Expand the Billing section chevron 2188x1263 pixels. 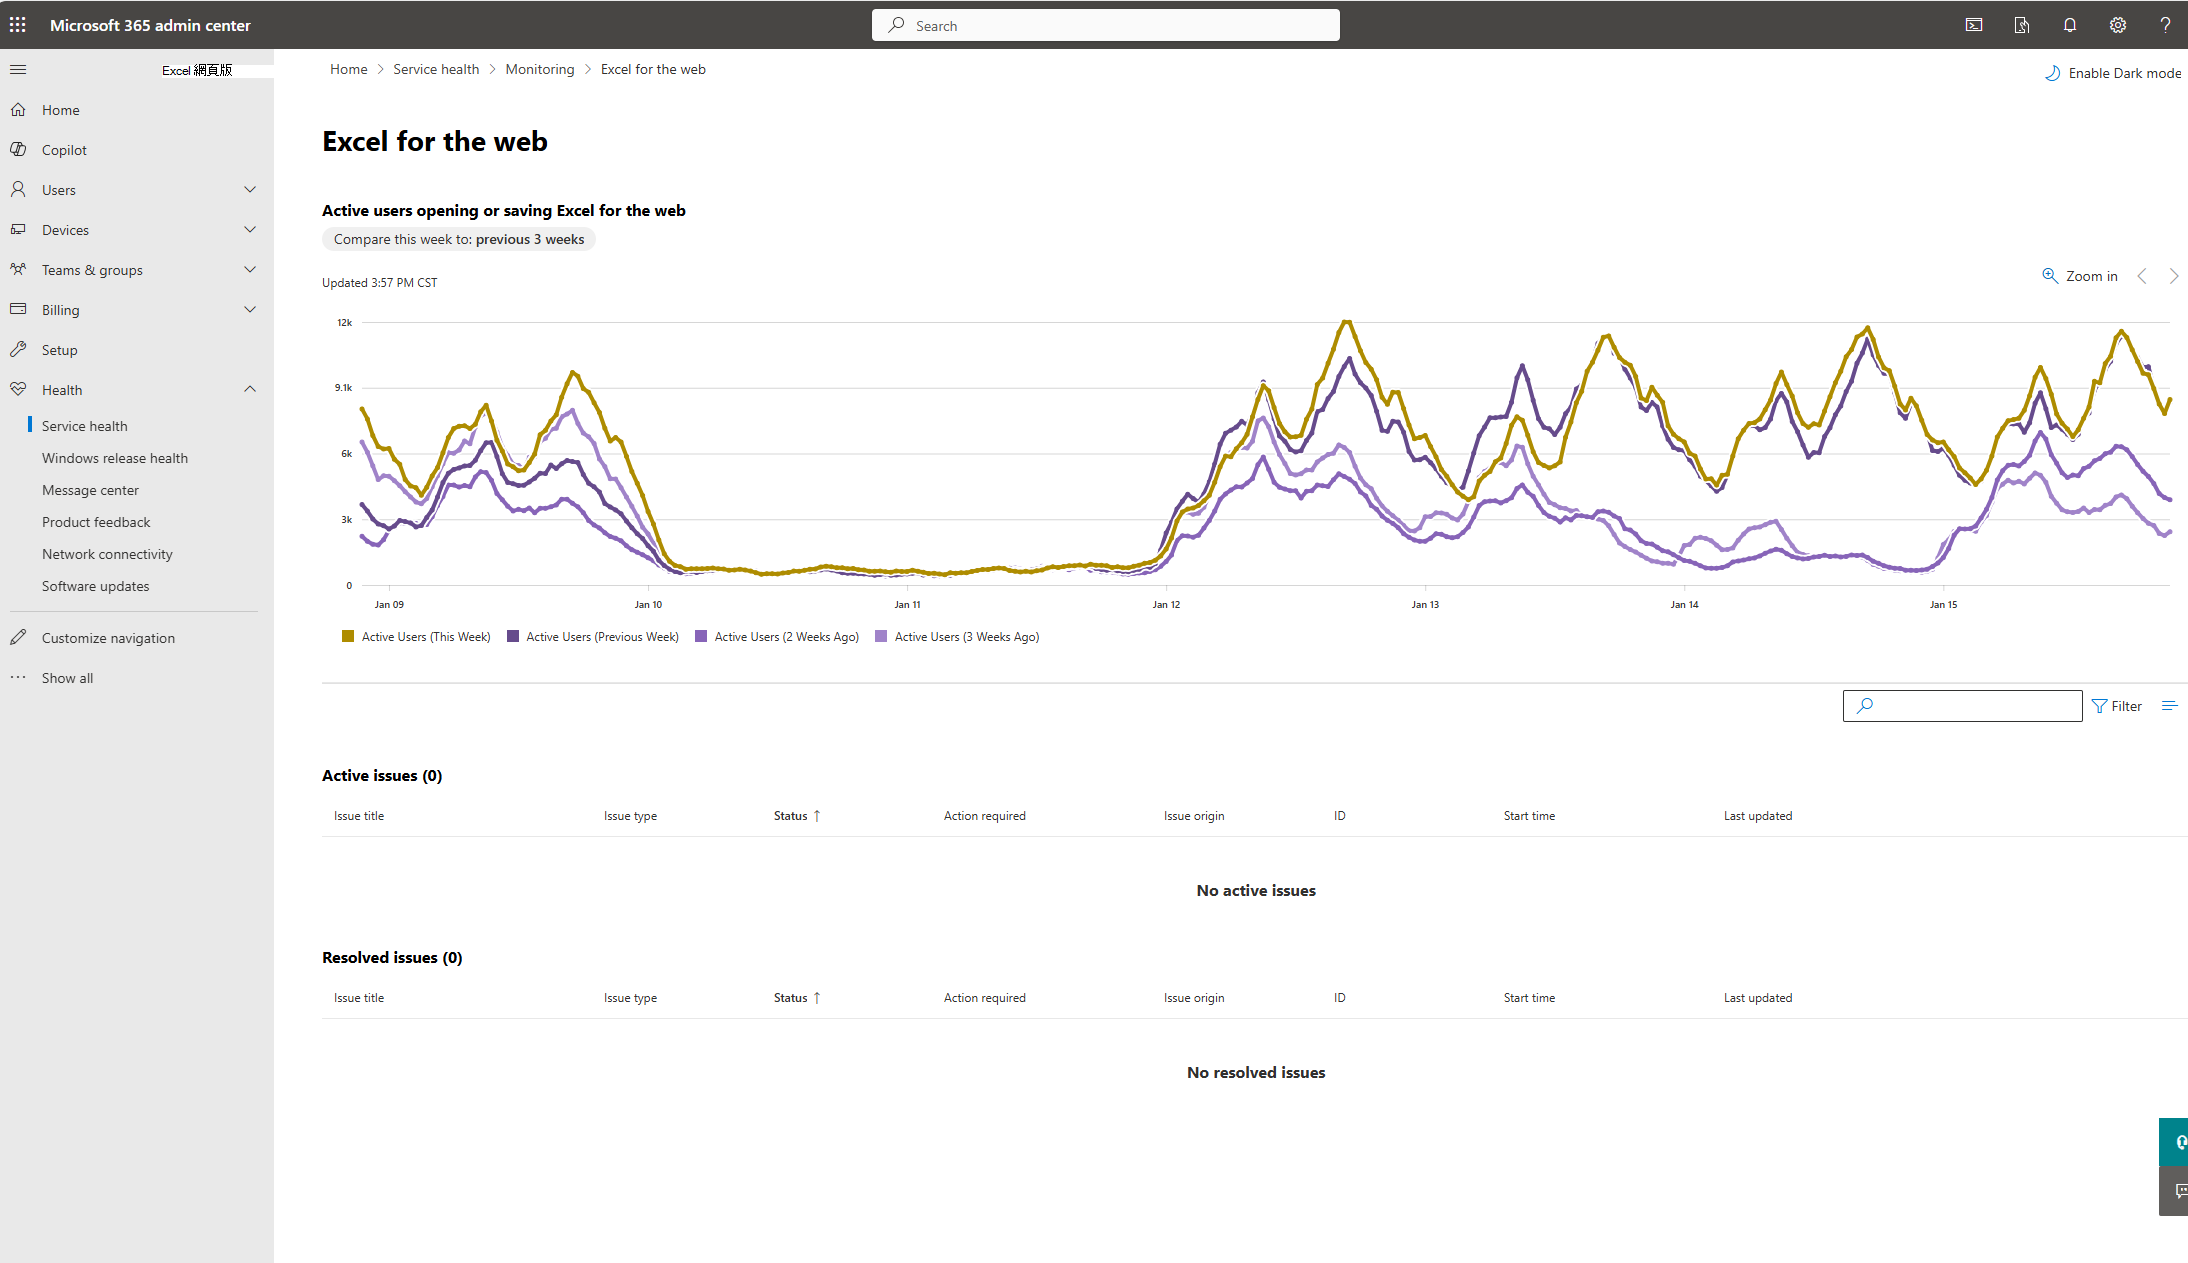pos(250,309)
